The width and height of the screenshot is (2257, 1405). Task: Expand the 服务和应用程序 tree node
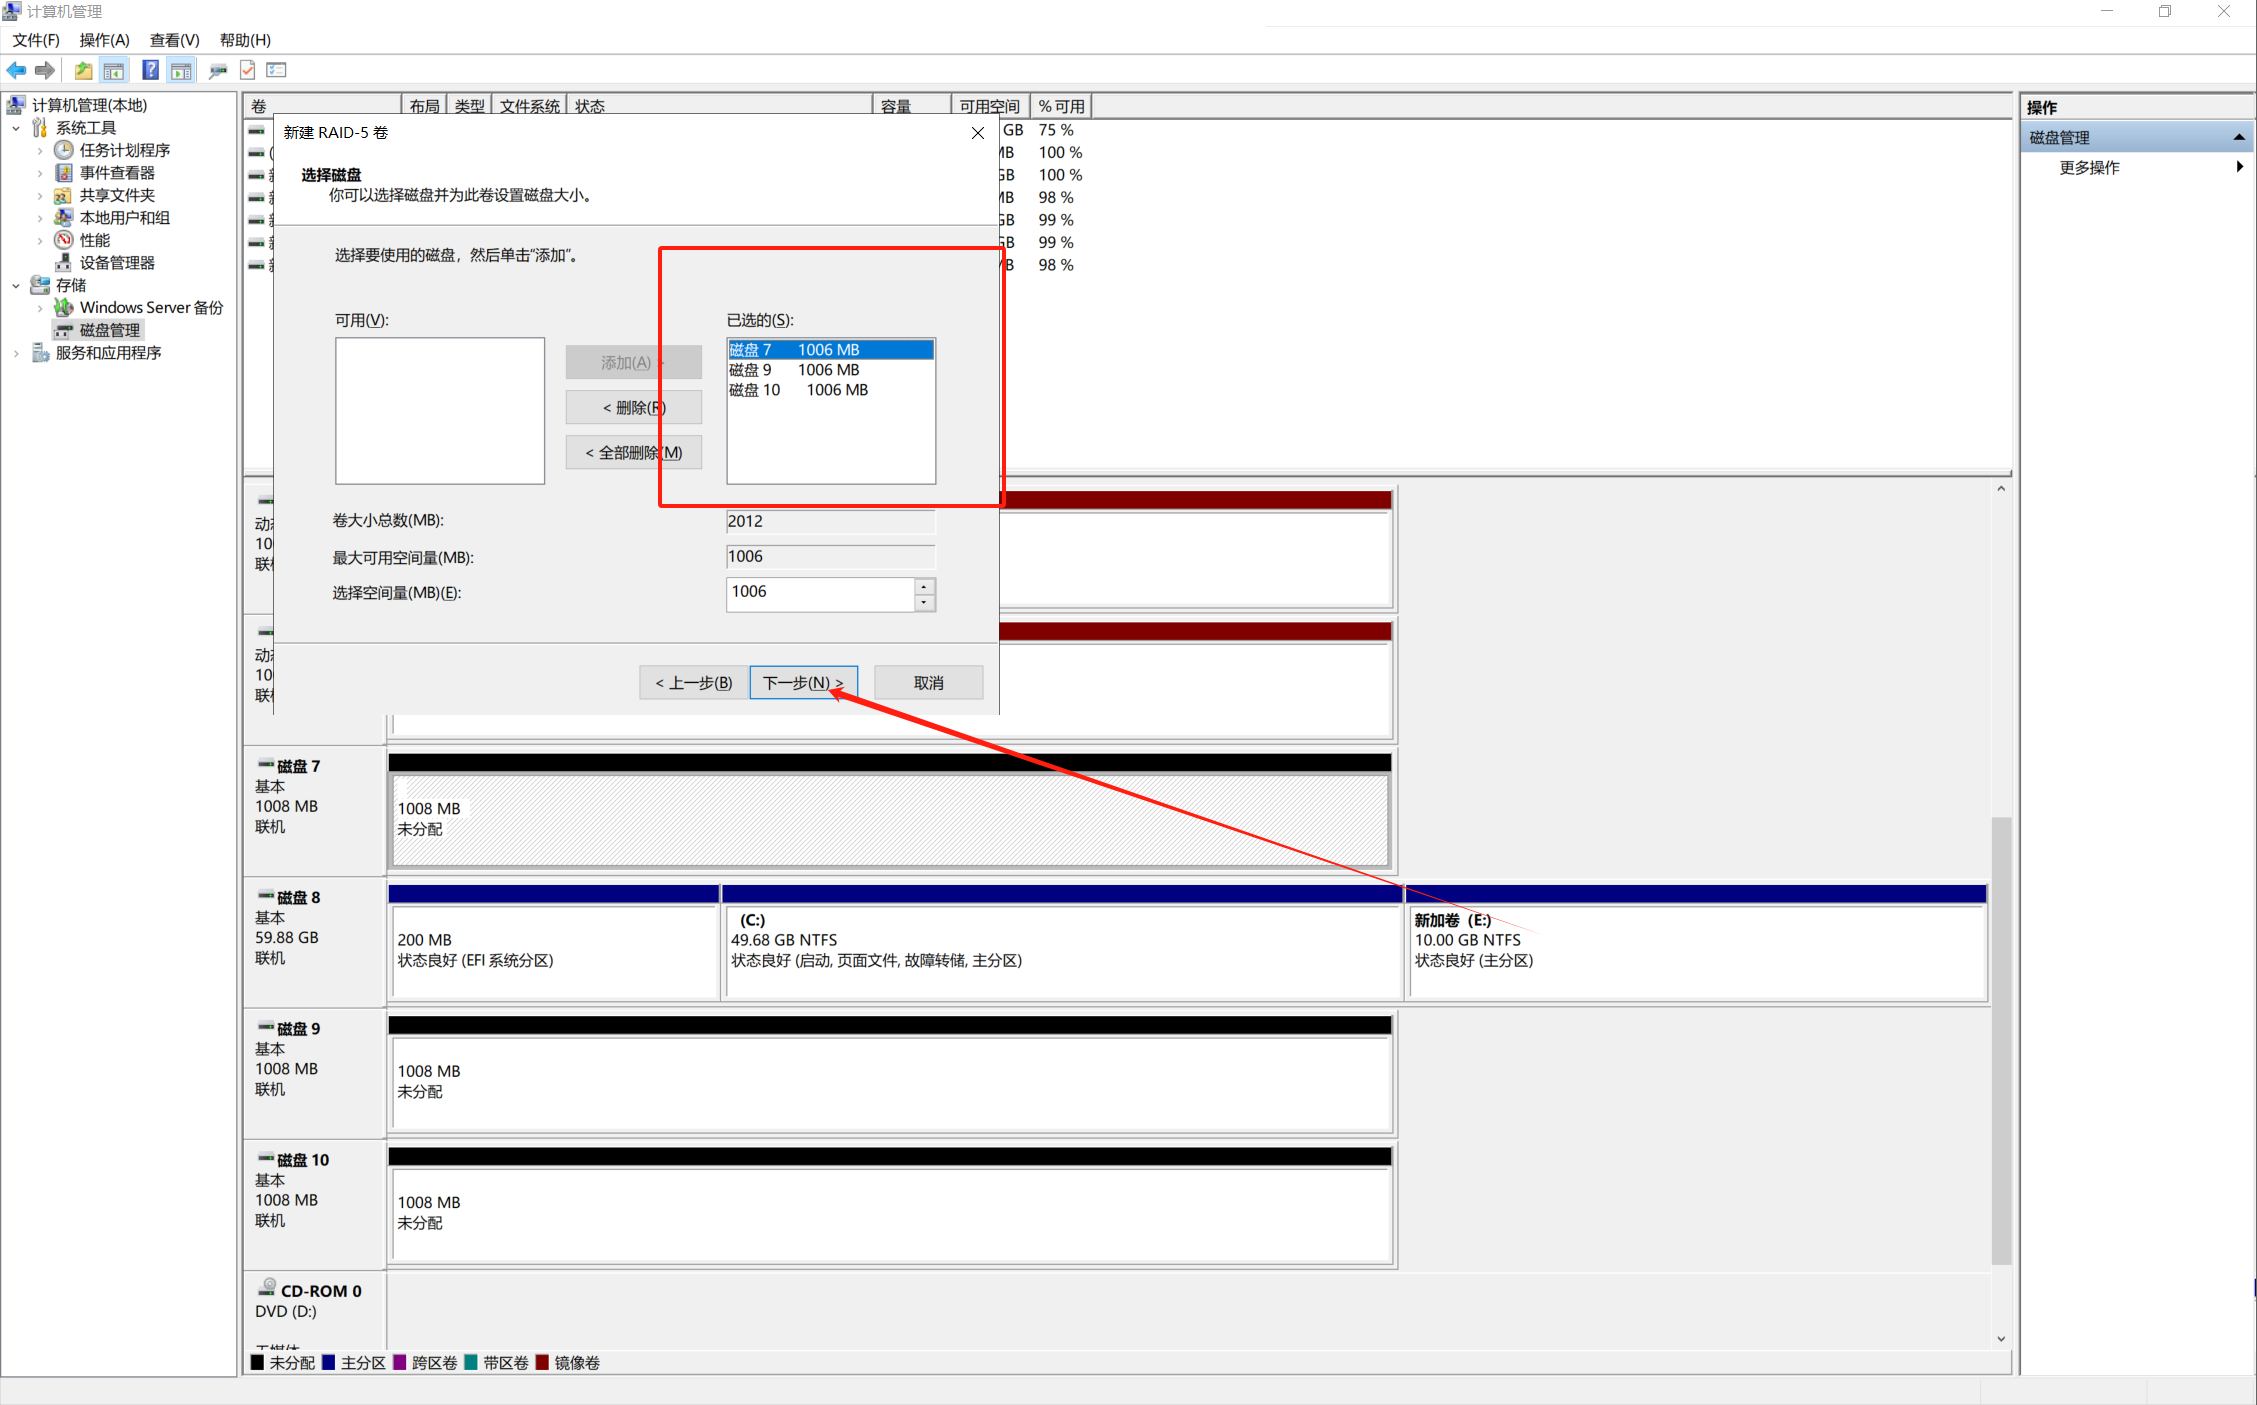tap(16, 353)
